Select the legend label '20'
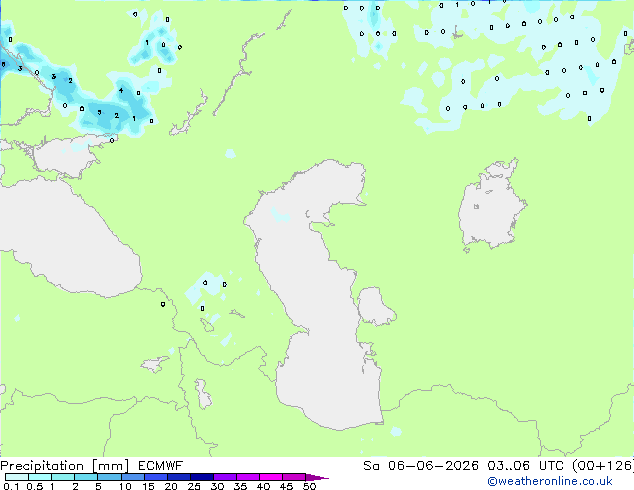Viewport: 634px width, 490px height. (171, 486)
